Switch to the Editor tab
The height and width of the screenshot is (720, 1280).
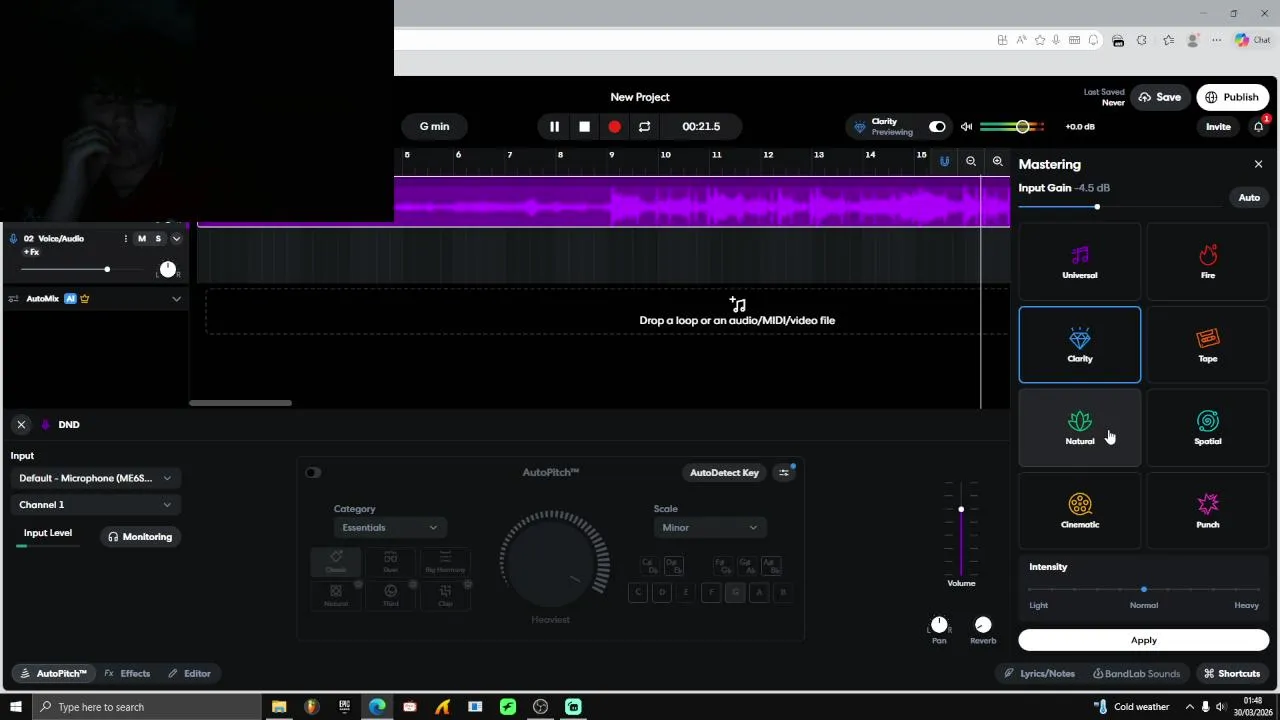[x=189, y=674]
